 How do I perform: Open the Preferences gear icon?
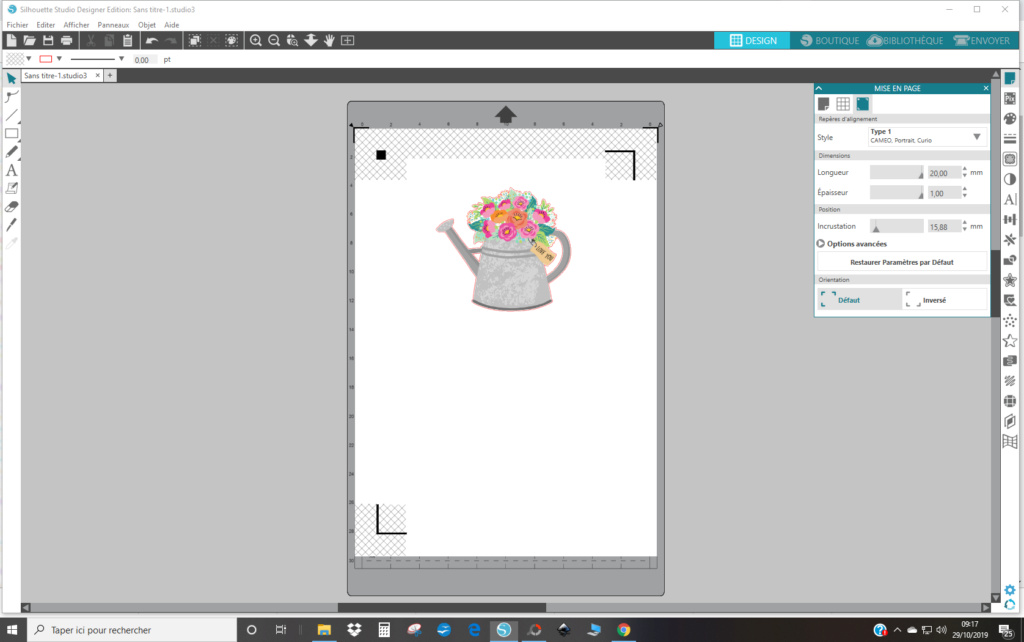pos(1010,590)
